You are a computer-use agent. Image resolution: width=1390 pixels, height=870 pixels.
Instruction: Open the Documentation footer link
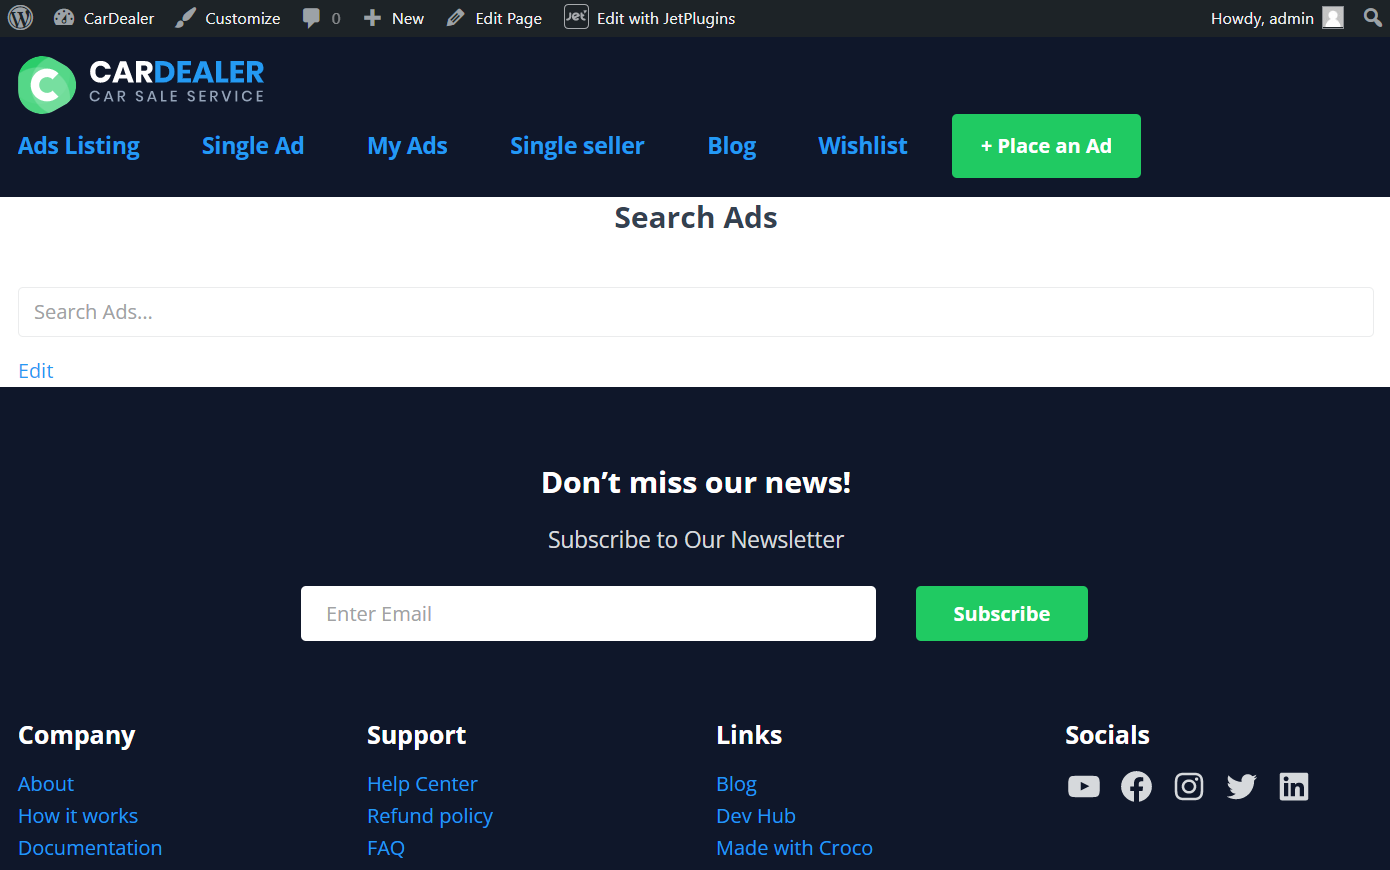(90, 848)
